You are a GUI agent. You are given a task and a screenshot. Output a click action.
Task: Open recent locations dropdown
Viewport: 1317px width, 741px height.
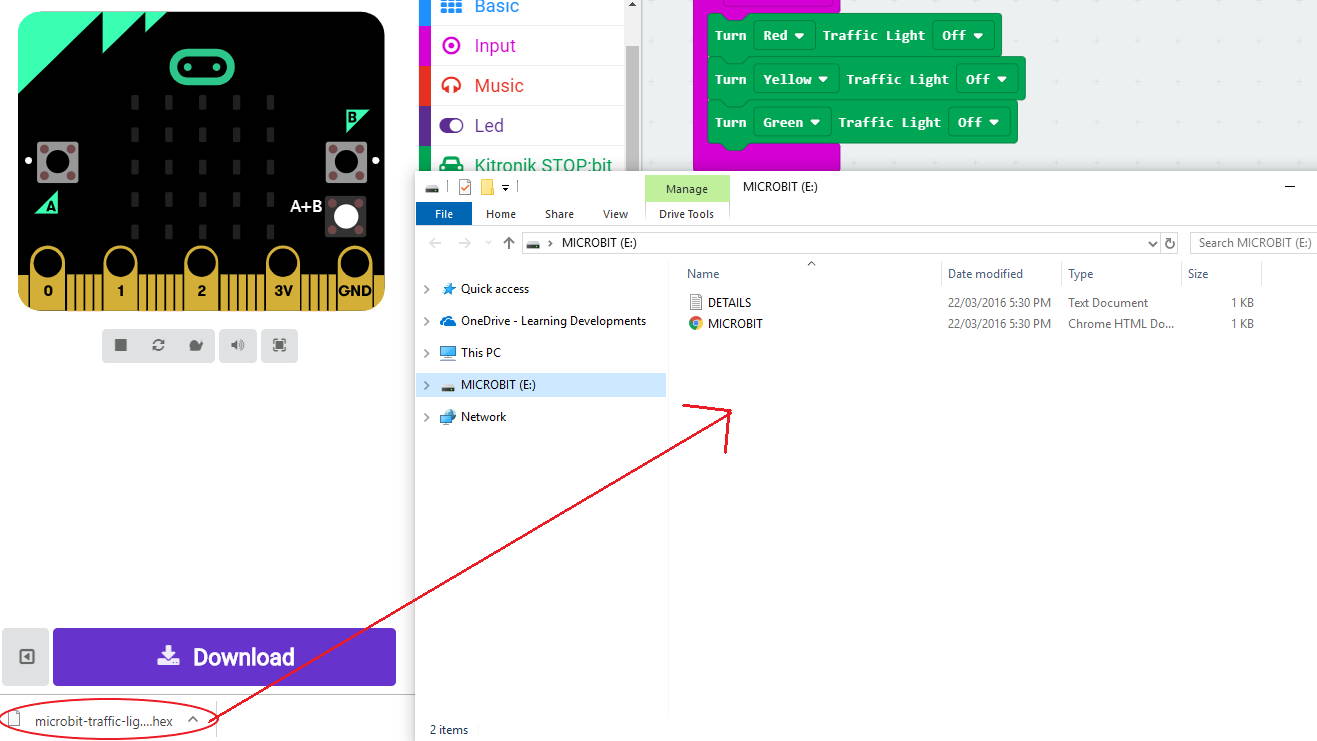(488, 243)
